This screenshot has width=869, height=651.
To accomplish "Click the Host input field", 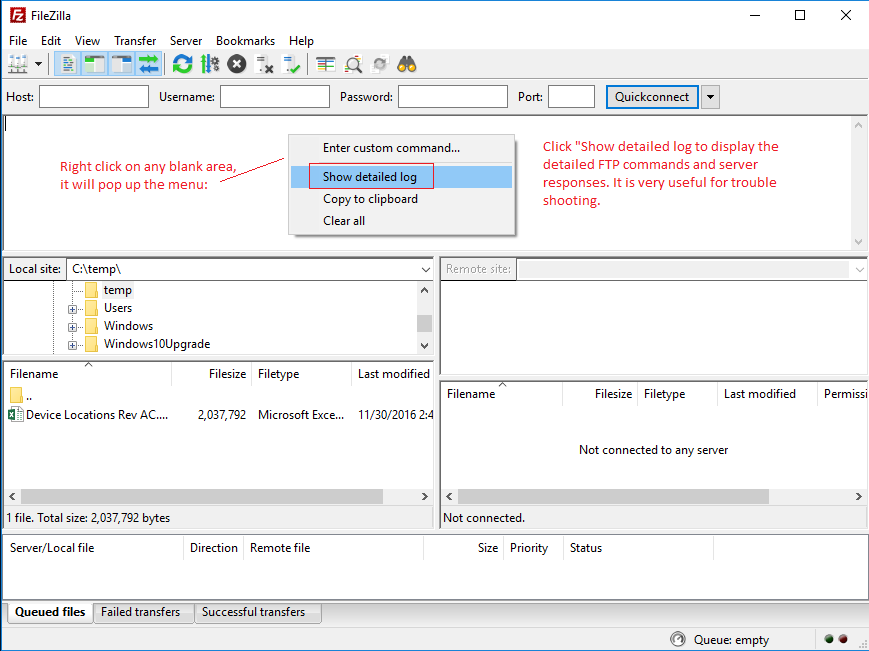I will click(94, 97).
